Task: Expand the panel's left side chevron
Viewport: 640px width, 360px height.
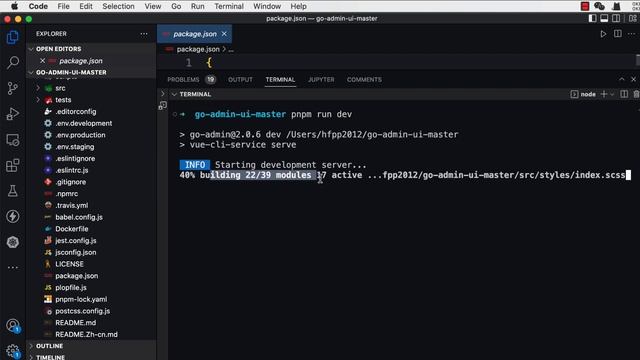Action: point(162,94)
